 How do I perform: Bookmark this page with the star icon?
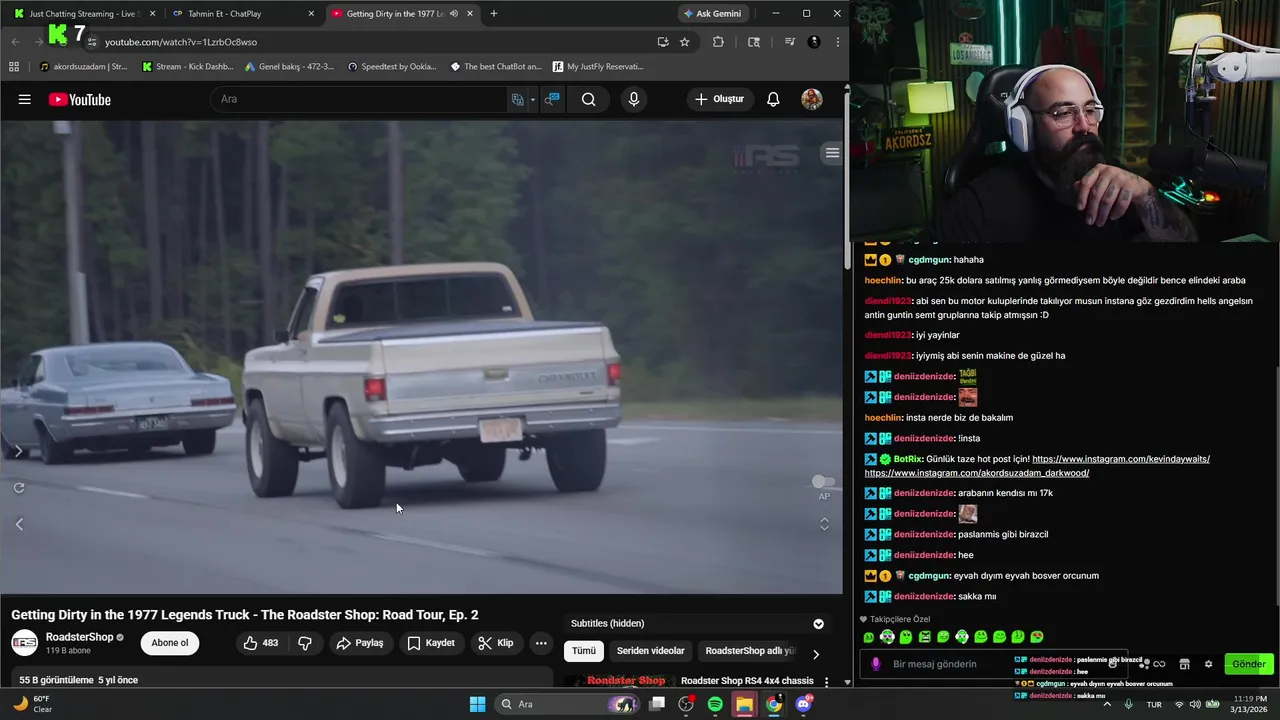[x=685, y=42]
